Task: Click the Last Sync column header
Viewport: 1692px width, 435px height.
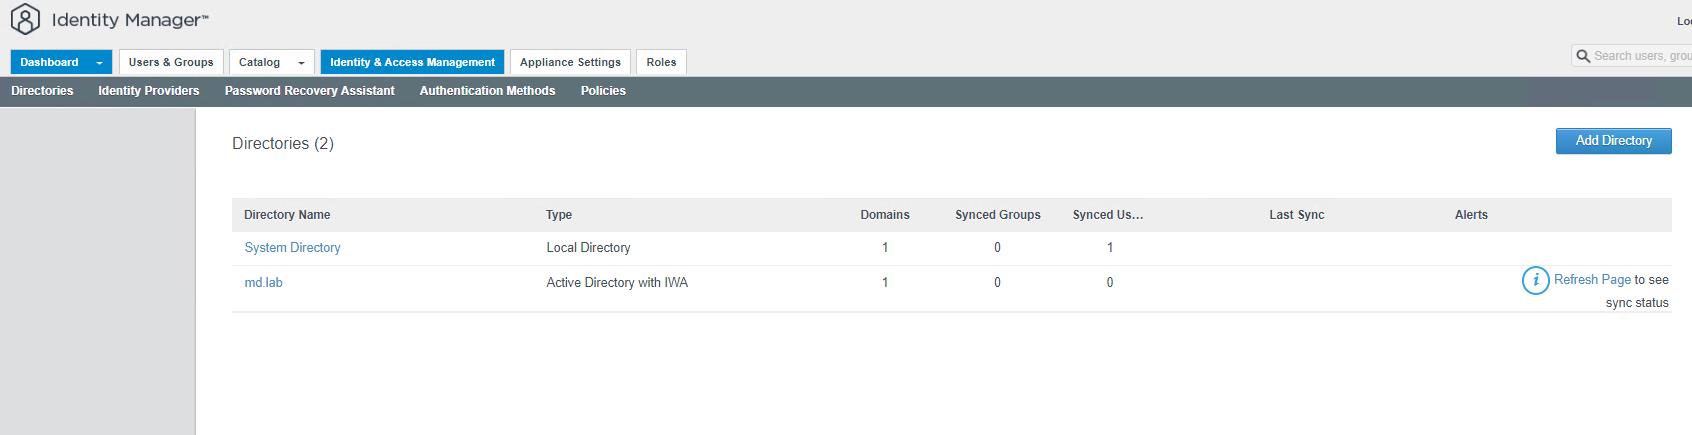Action: 1297,215
